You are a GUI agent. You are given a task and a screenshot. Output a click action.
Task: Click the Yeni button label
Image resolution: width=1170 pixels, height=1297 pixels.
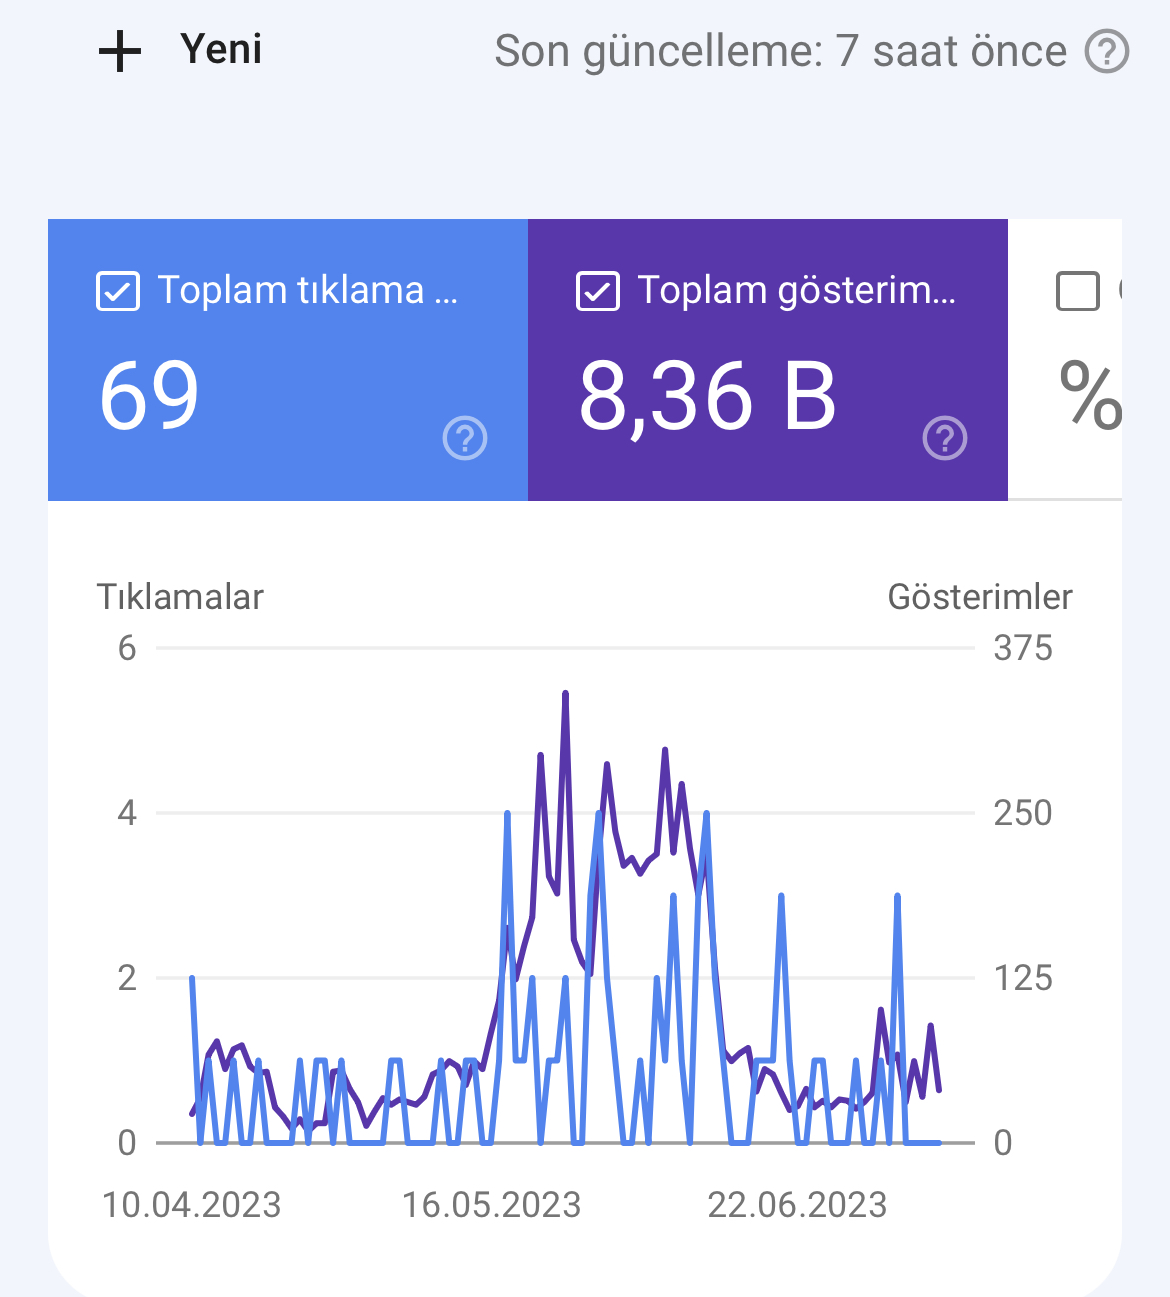(221, 49)
